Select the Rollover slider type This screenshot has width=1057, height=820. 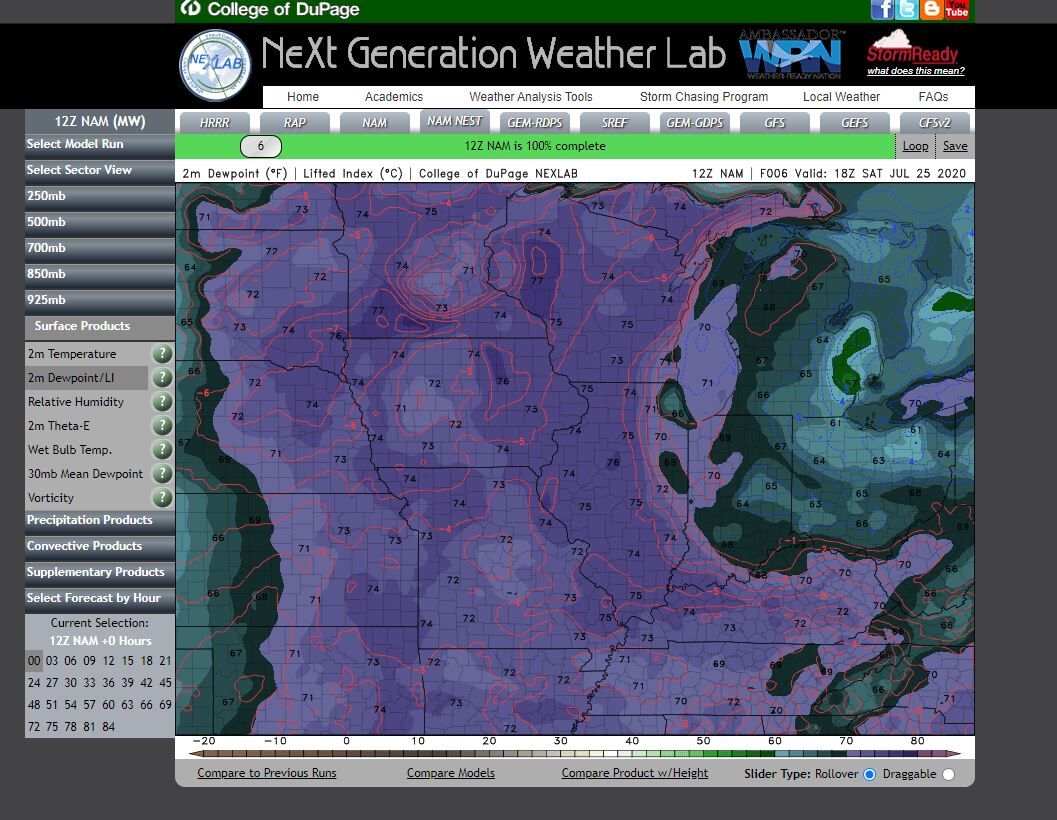(869, 774)
